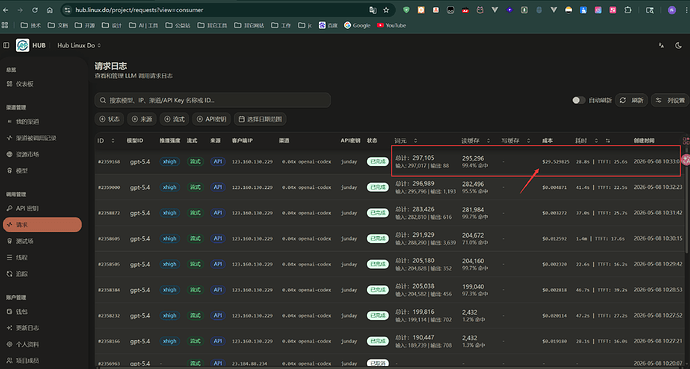This screenshot has width=690, height=369.
Task: Sort the table by 词元 tokens column
Action: (406, 141)
